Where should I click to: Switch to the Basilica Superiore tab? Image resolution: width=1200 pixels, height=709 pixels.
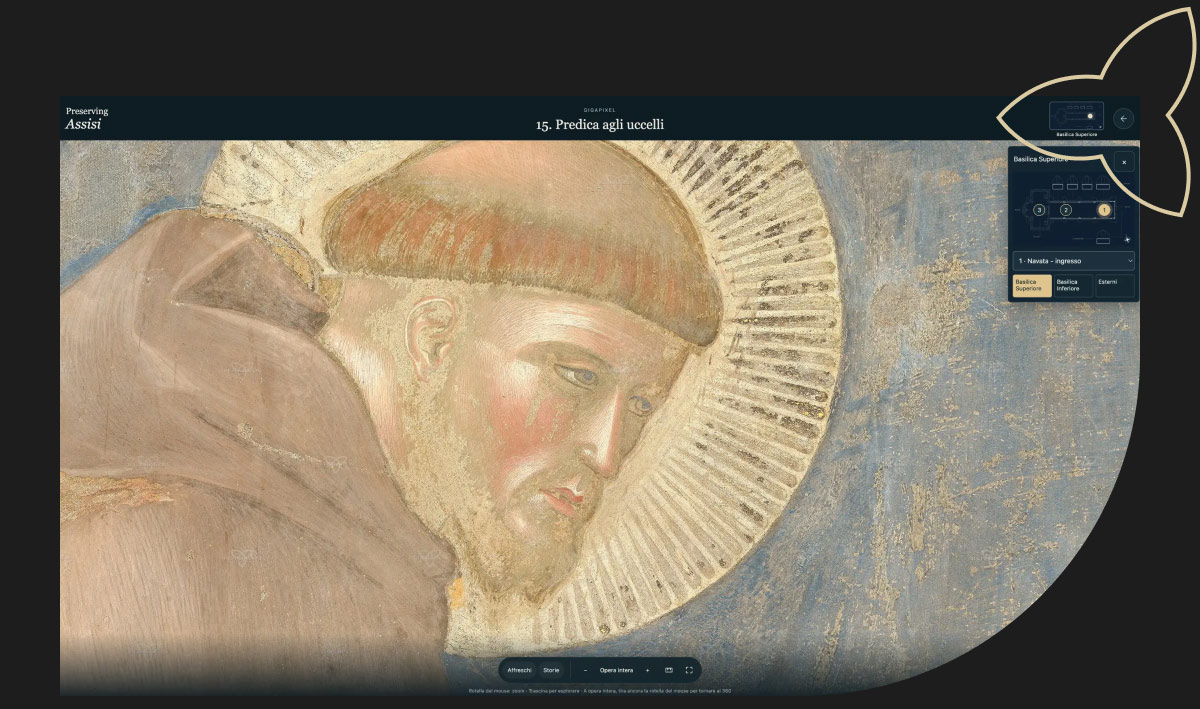coord(1031,286)
